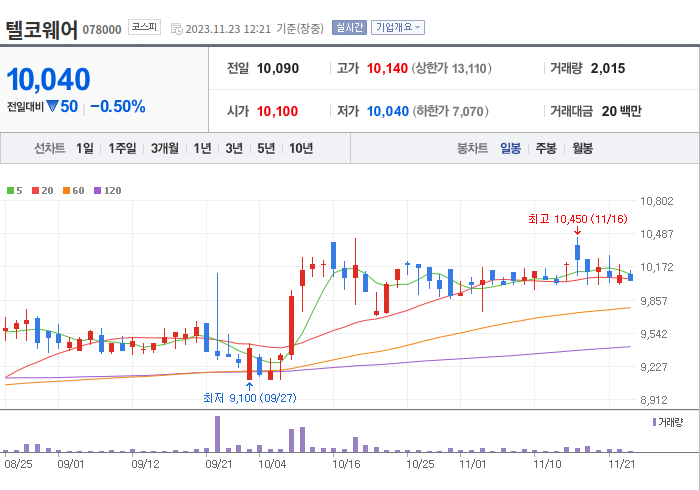Click the 실시간 button
The height and width of the screenshot is (490, 700).
tap(349, 28)
